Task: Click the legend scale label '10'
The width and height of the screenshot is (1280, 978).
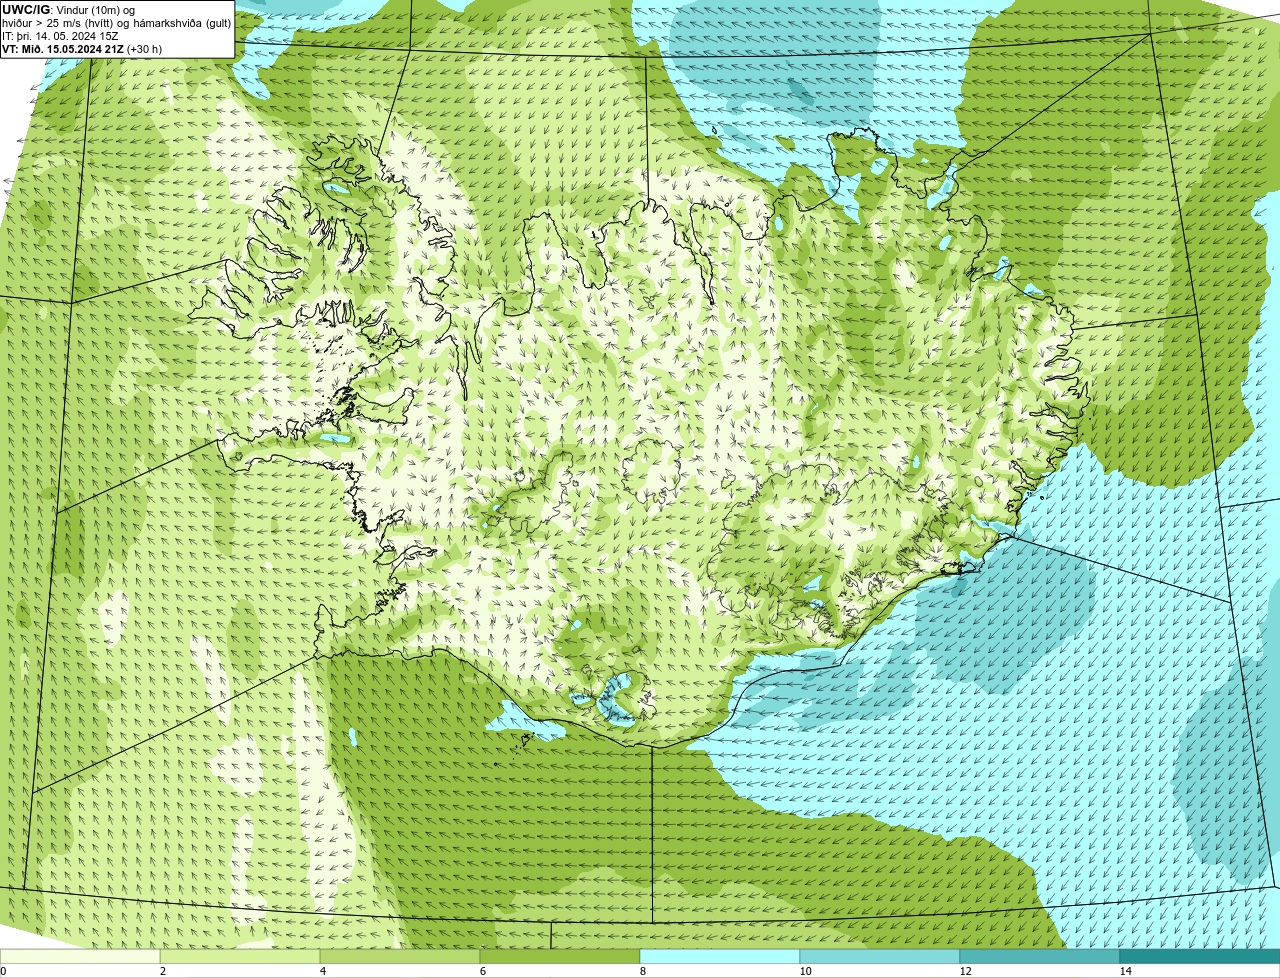Action: pyautogui.click(x=805, y=971)
